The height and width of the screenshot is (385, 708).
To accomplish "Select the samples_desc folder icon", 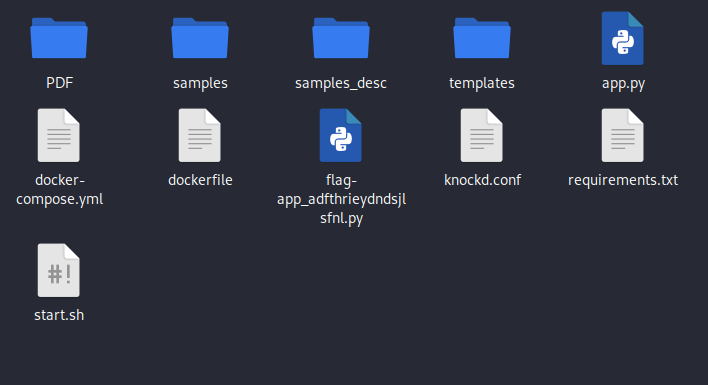I will click(x=341, y=38).
